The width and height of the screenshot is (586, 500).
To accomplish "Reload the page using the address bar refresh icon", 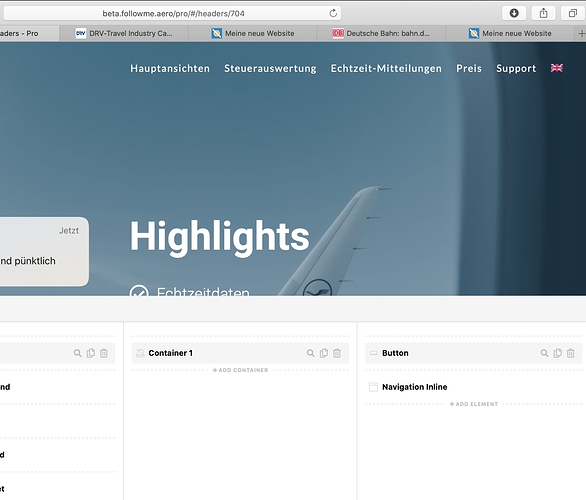I will pyautogui.click(x=333, y=13).
